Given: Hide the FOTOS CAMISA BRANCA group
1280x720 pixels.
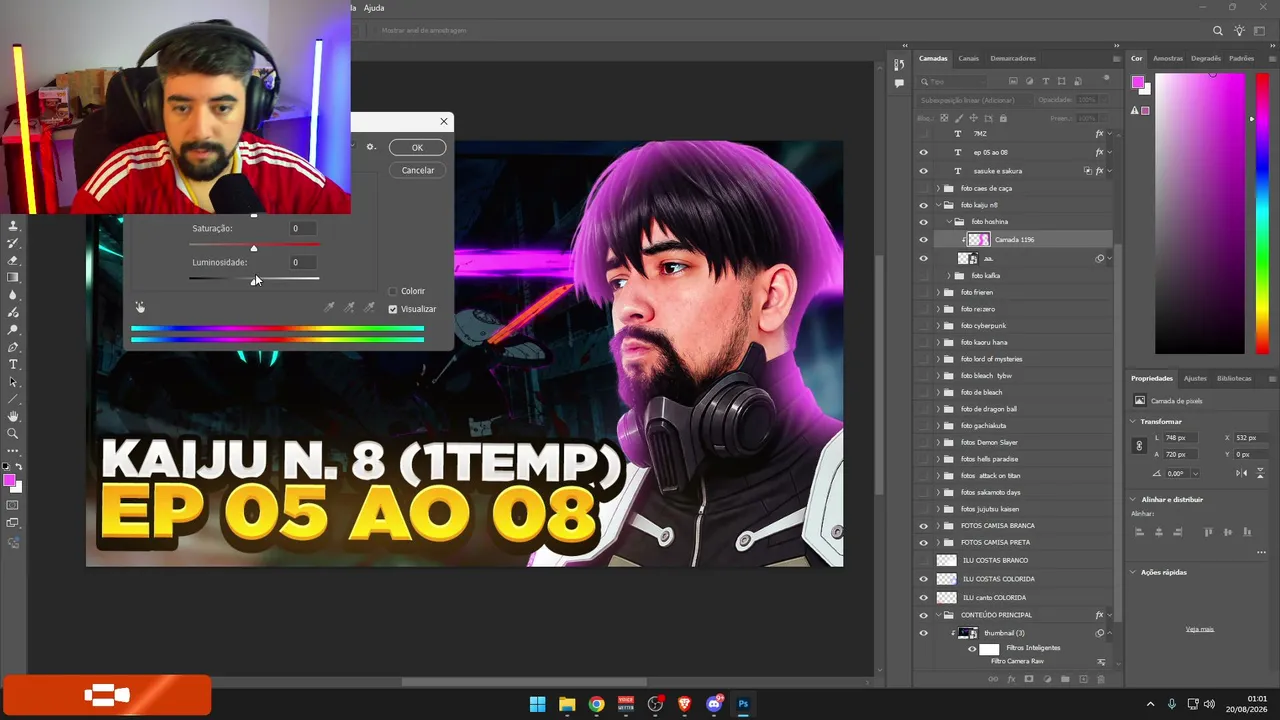Looking at the screenshot, I should click(x=923, y=526).
